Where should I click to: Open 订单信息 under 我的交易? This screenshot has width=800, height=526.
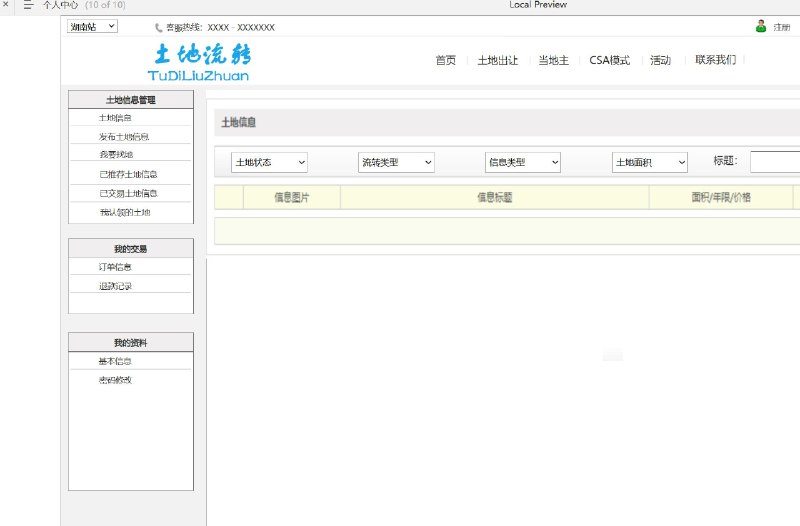(115, 267)
